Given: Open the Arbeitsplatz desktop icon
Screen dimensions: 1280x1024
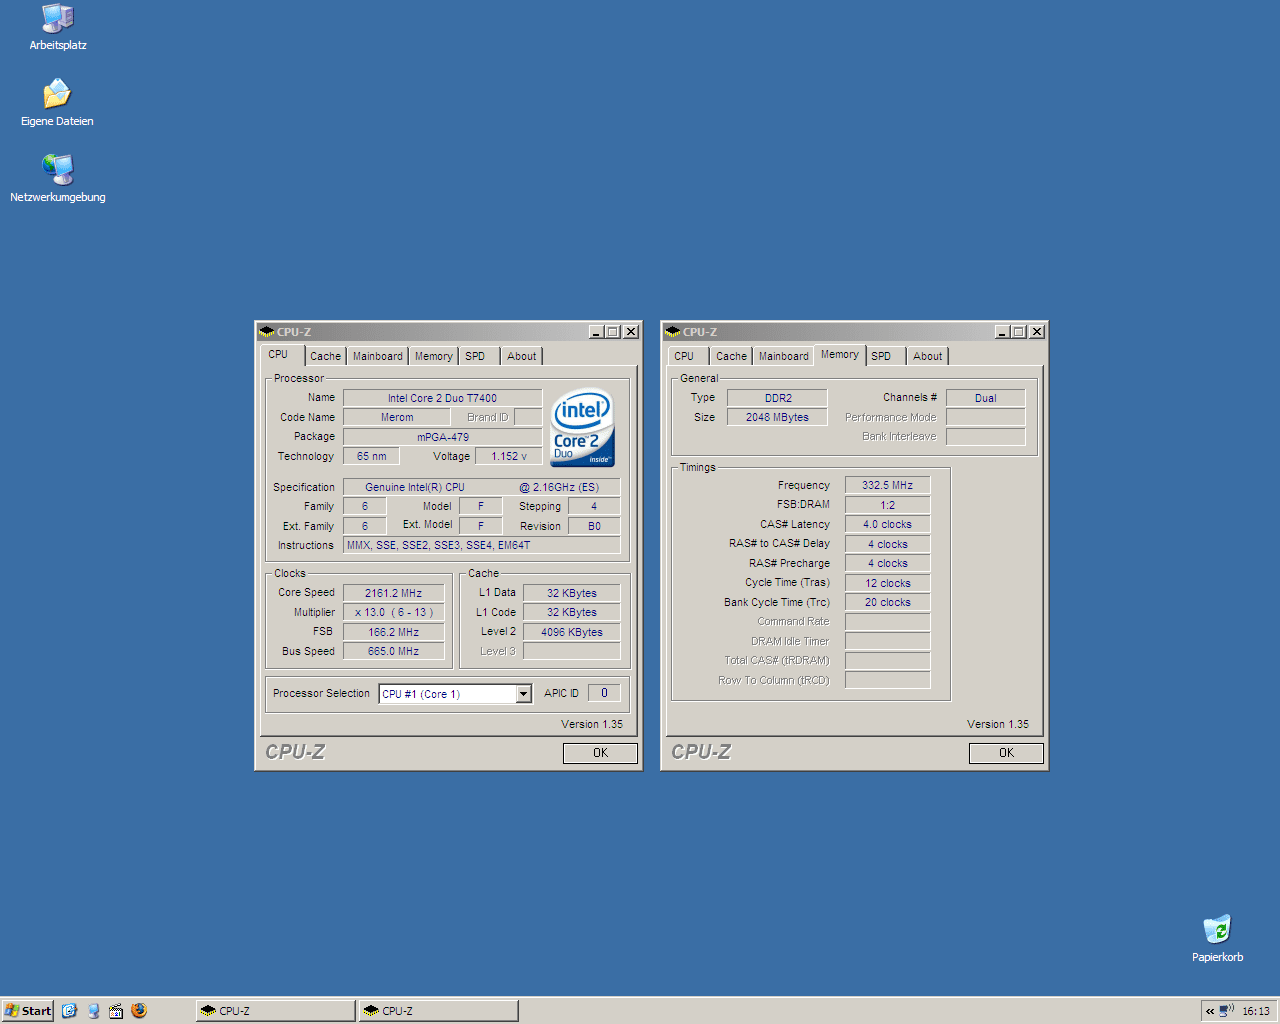Looking at the screenshot, I should coord(58,27).
